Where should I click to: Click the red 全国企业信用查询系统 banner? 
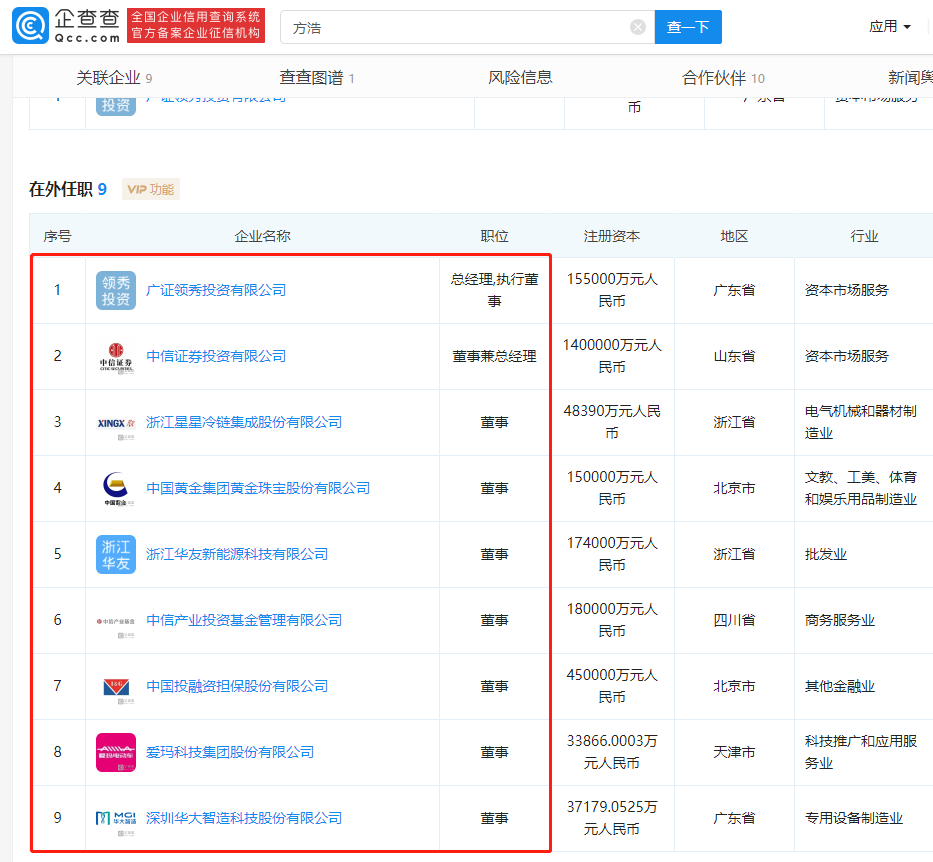tap(196, 25)
